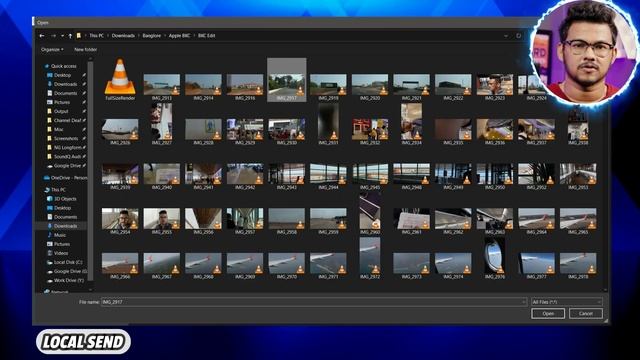Open the File name history dropdown arrow
The height and width of the screenshot is (360, 640).
[x=524, y=302]
